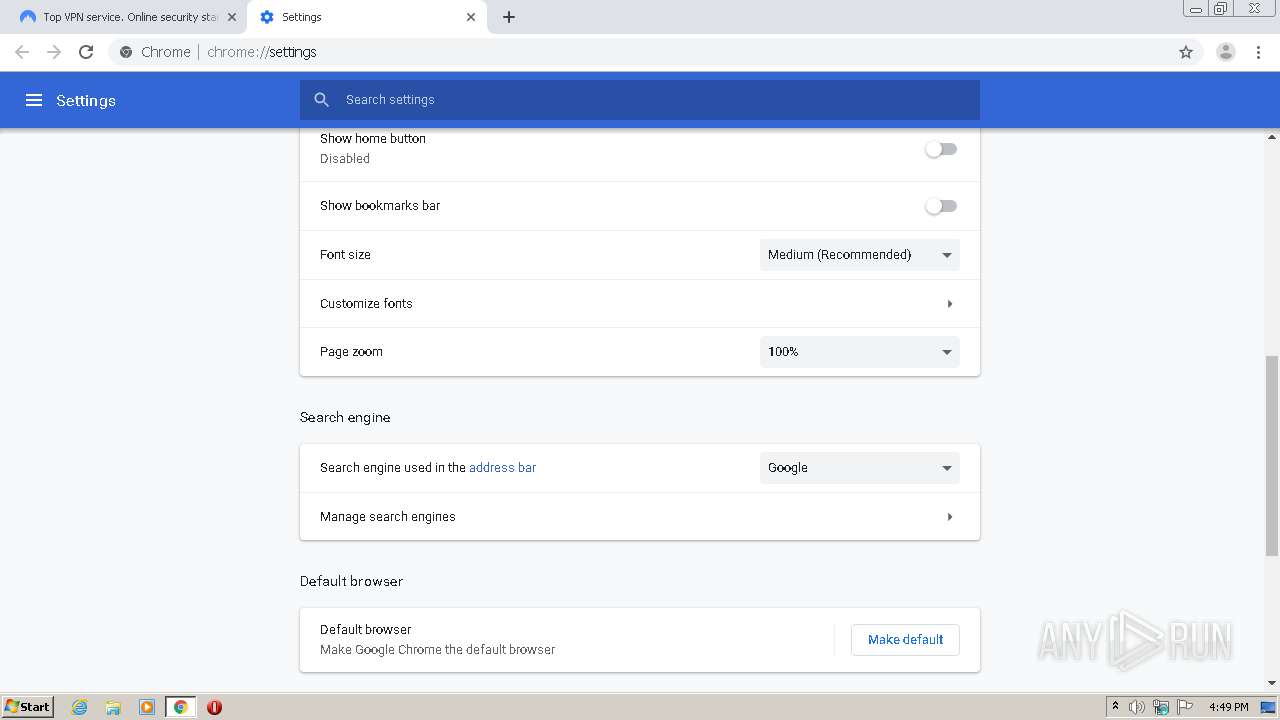Minimize the Chrome window
Screen dimensions: 1280x720
(1196, 9)
